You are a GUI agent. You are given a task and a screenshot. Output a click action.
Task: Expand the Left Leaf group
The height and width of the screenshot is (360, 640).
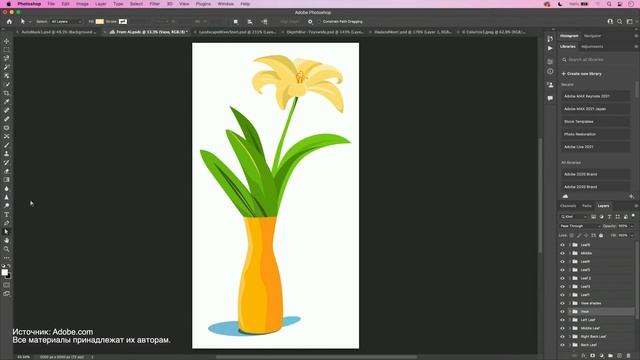coord(570,320)
